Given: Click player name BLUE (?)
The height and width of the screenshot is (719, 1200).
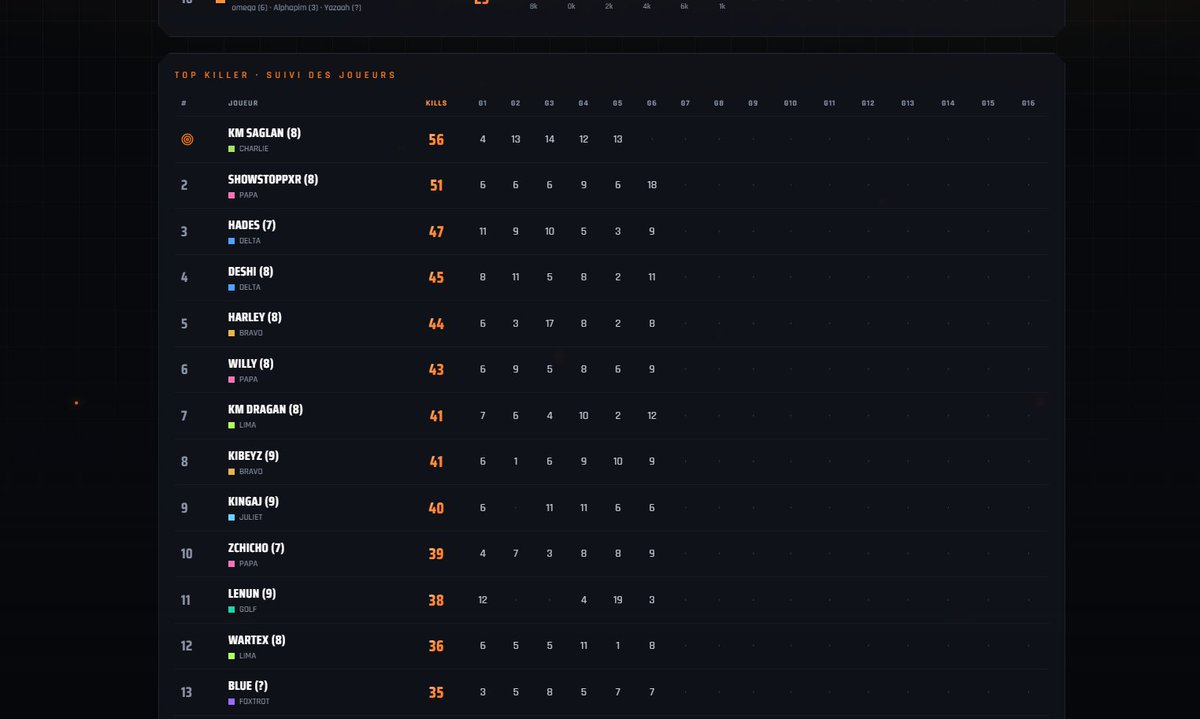Looking at the screenshot, I should 248,686.
